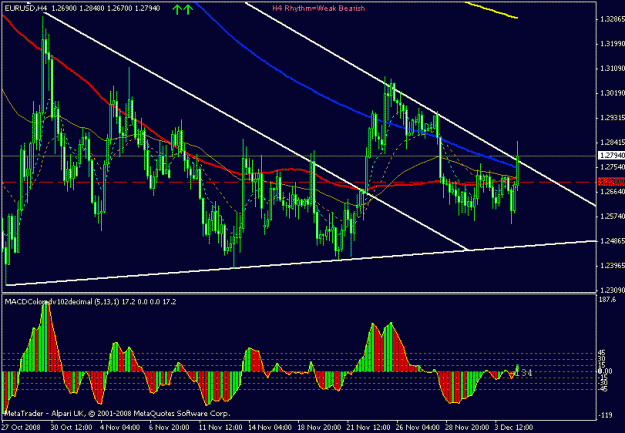Viewport: 625px width, 433px height.
Task: Click the 21 Nov 12:00 time label
Action: tap(369, 427)
